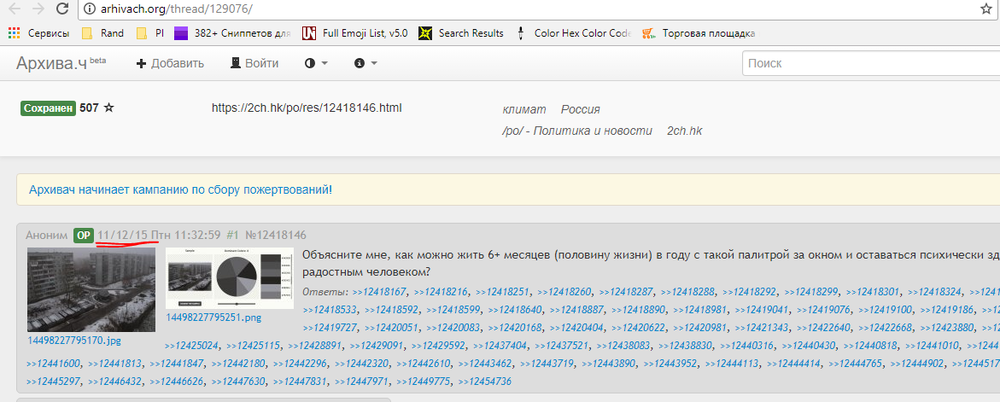This screenshot has height=402, width=1000.
Task: Open the Rand bookmark folder
Action: coord(103,33)
